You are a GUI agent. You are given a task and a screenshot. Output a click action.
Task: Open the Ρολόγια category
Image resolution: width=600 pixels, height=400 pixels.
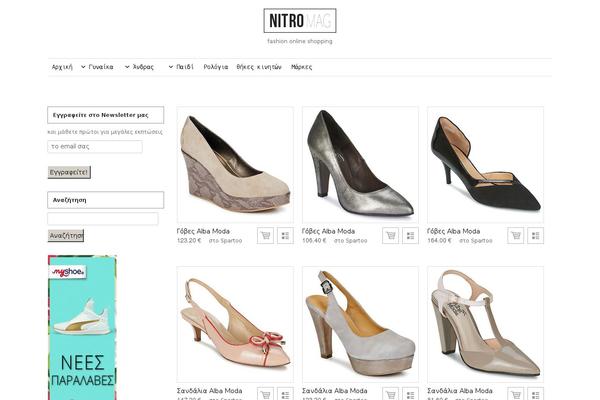(215, 67)
